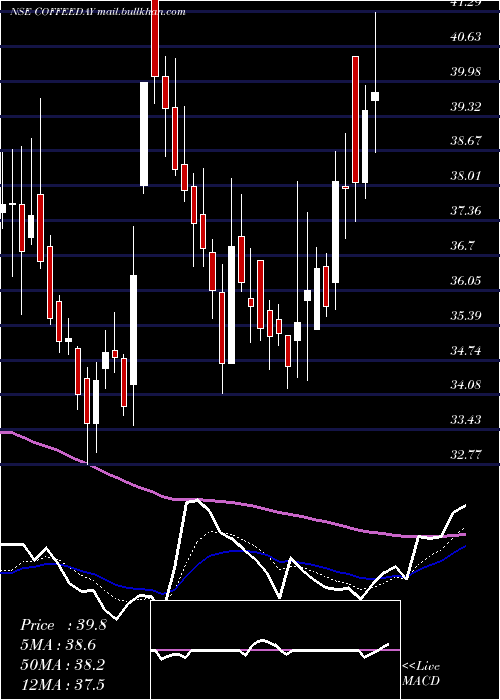The height and width of the screenshot is (700, 500).
Task: Click the Live MACD label
Action: coord(421,674)
